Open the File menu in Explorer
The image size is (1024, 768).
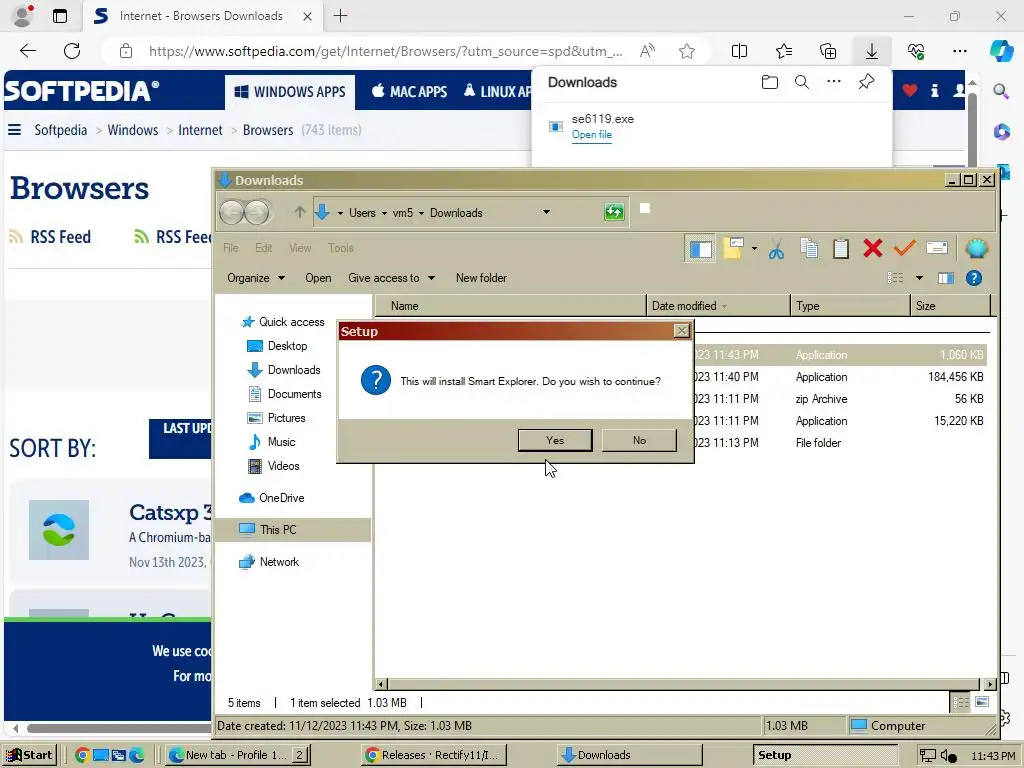pyautogui.click(x=231, y=248)
